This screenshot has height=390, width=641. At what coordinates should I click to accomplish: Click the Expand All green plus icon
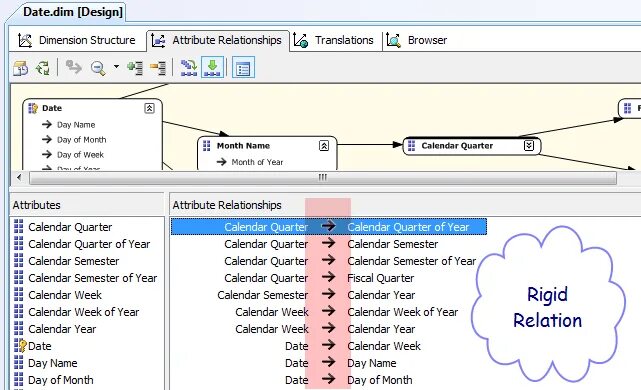[x=135, y=68]
